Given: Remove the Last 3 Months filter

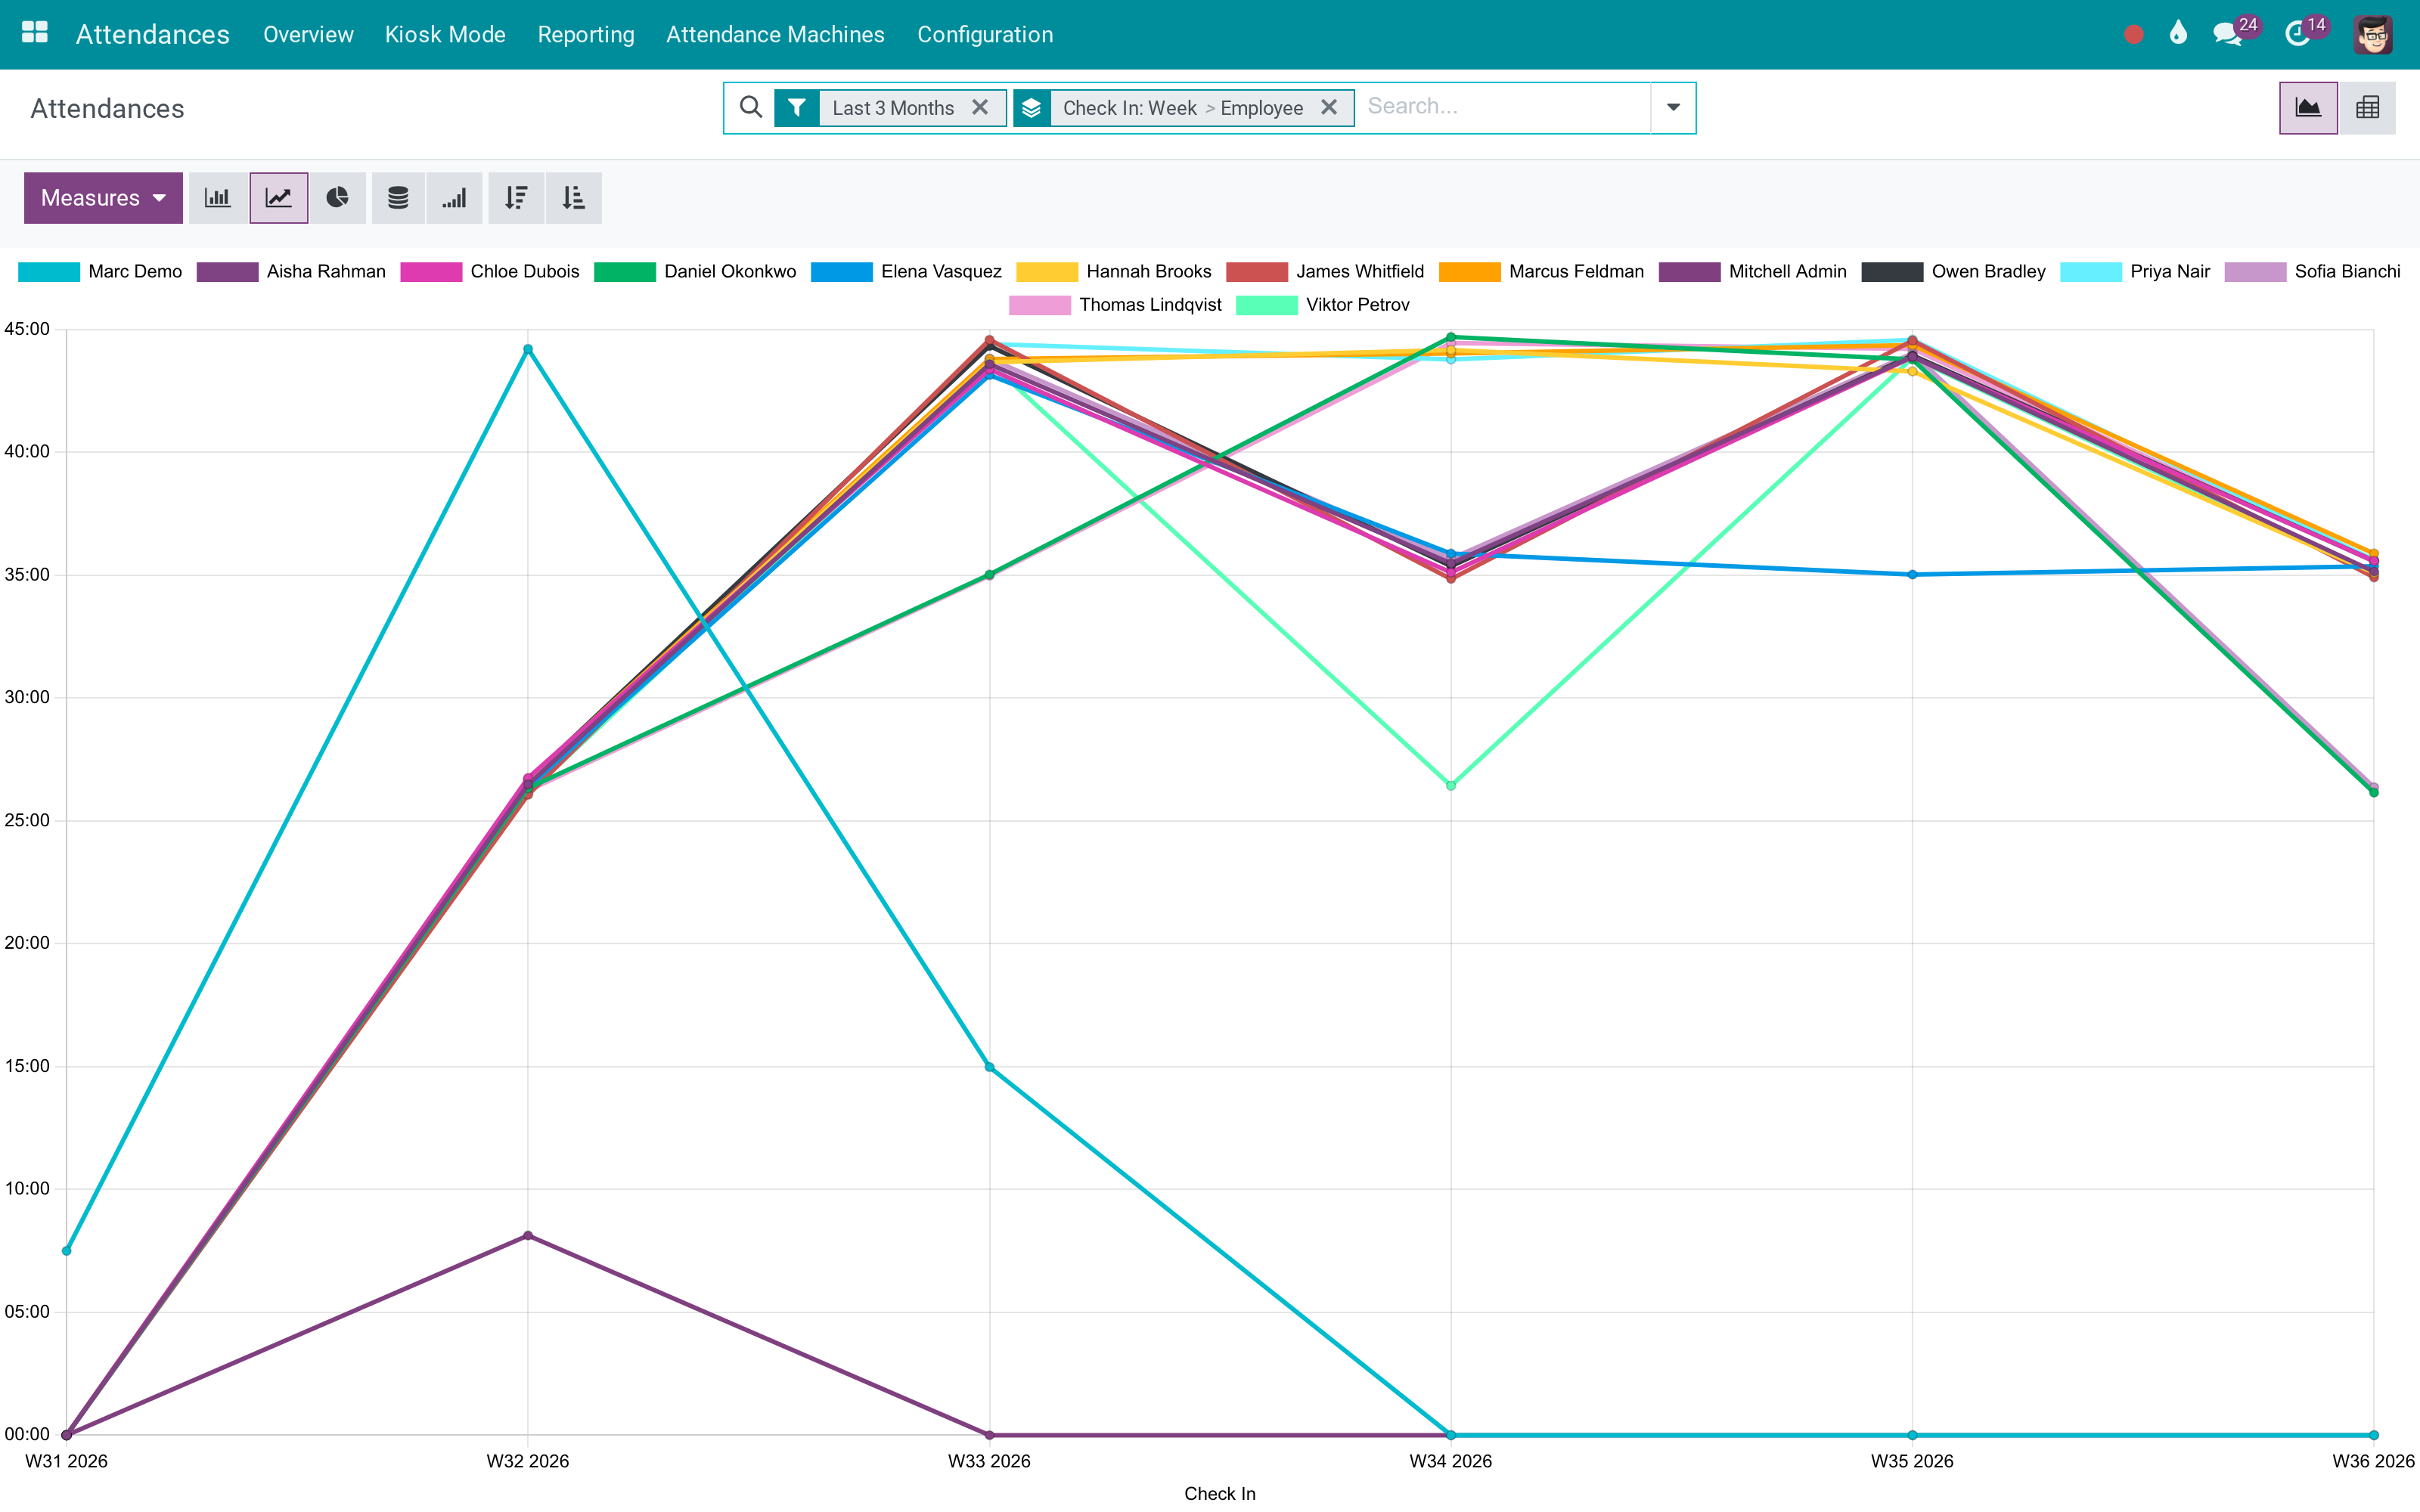Looking at the screenshot, I should click(x=980, y=107).
